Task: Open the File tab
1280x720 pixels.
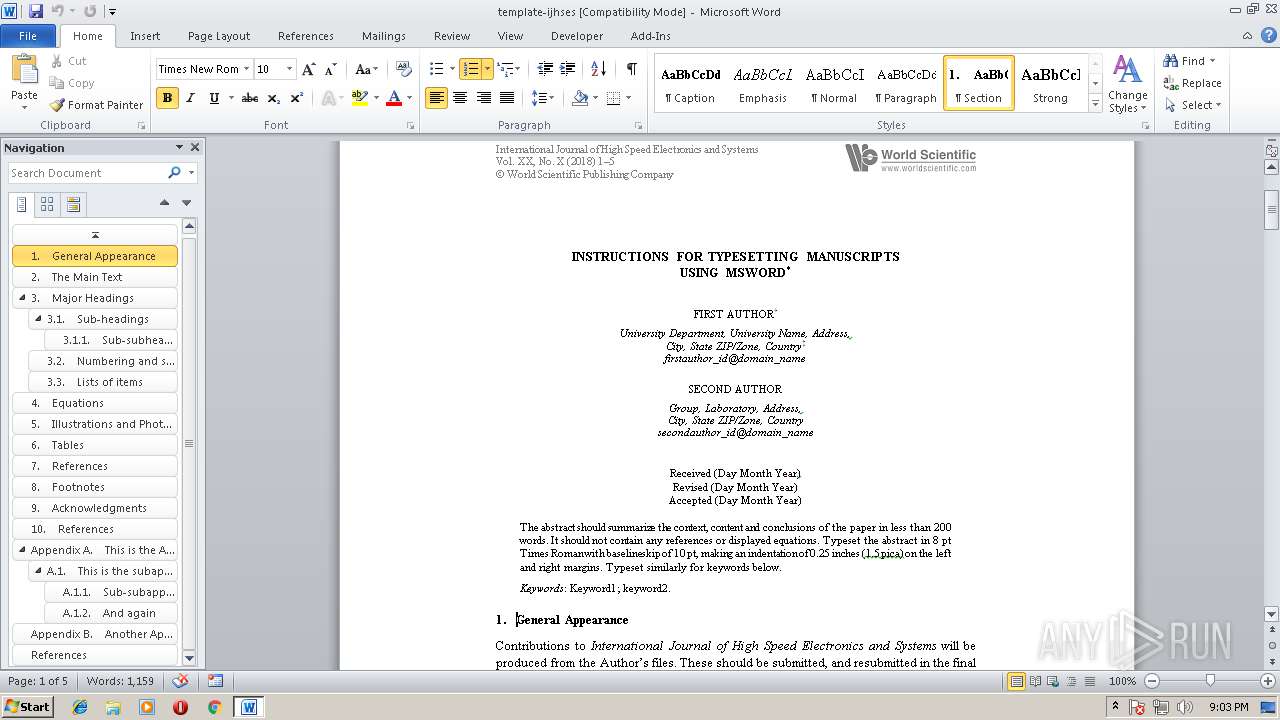Action: point(28,35)
